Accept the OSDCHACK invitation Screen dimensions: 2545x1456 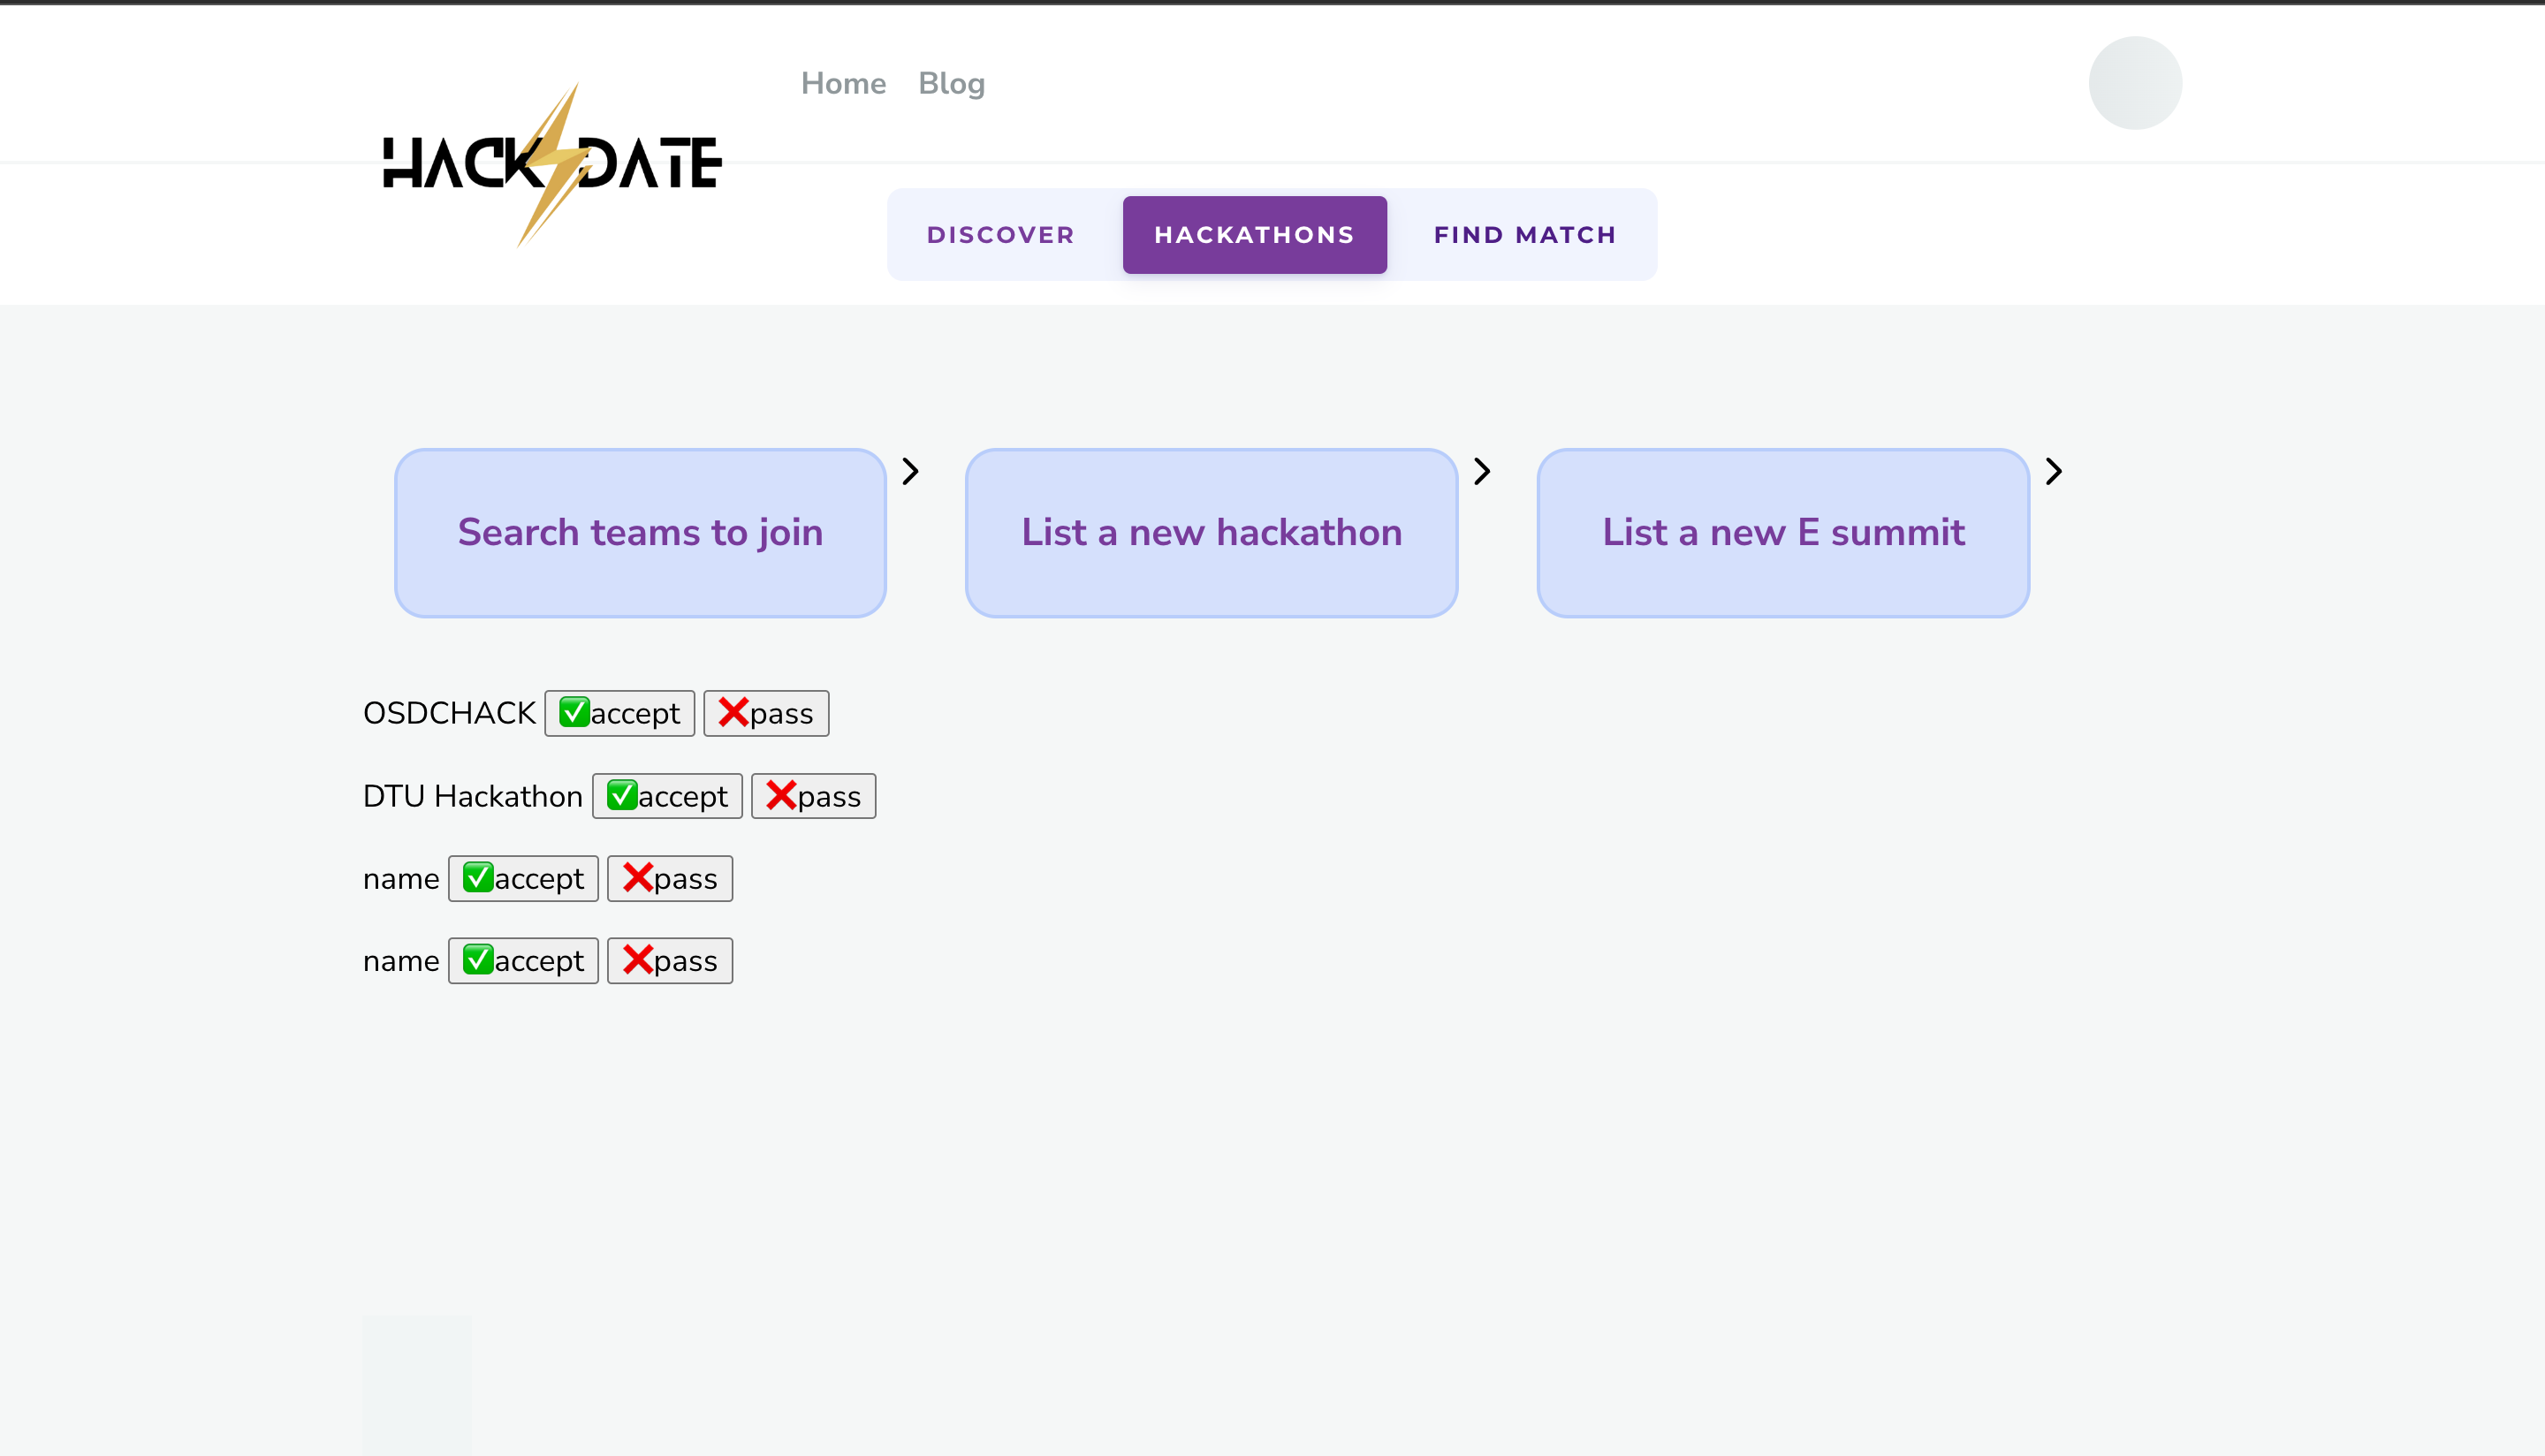tap(619, 713)
